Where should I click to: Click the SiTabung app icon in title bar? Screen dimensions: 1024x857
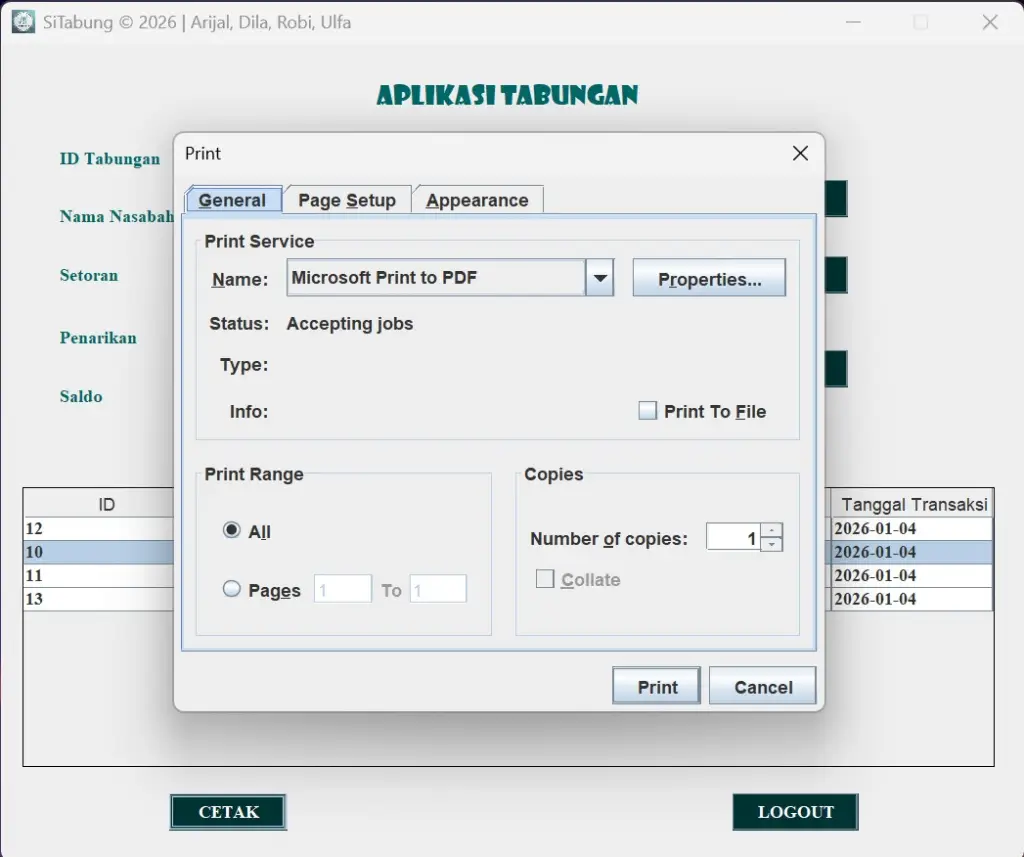tap(22, 21)
